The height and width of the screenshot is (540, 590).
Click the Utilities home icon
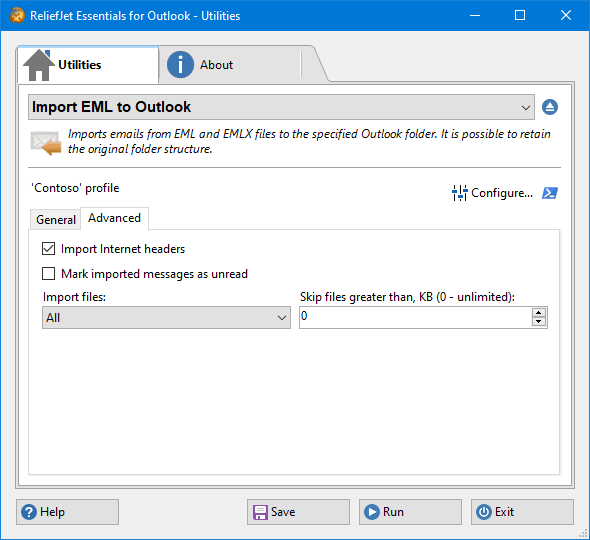(38, 65)
